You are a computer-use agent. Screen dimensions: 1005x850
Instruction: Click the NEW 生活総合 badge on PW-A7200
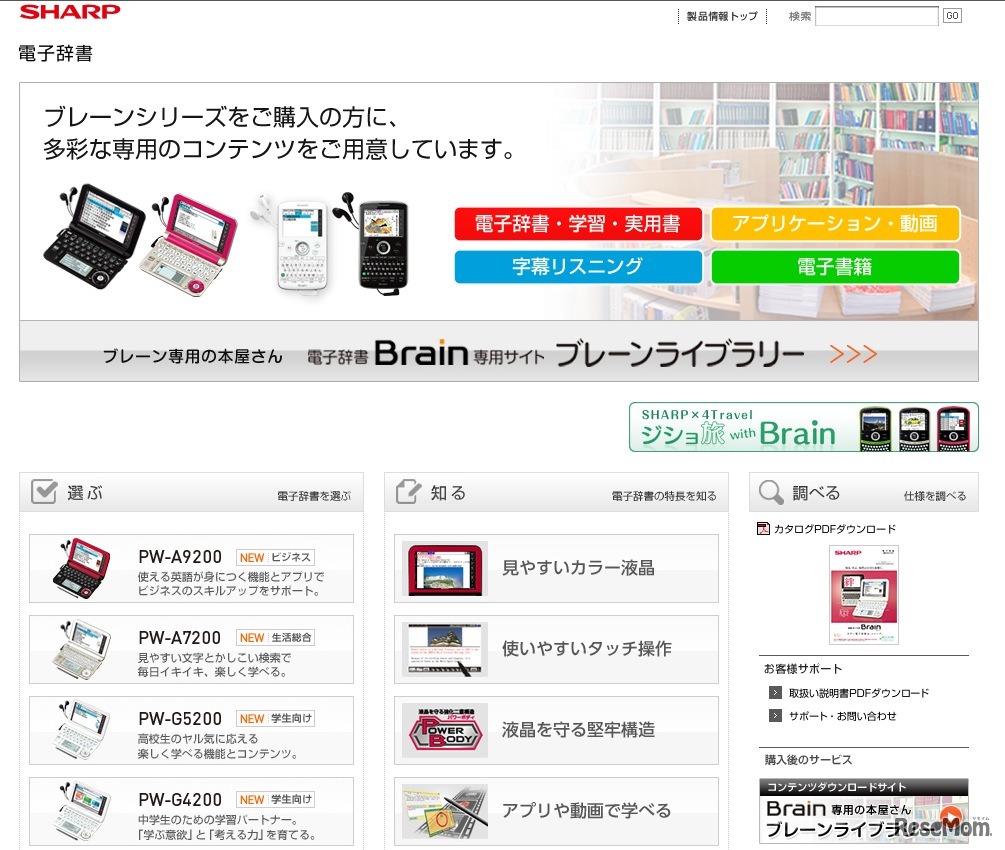click(276, 638)
